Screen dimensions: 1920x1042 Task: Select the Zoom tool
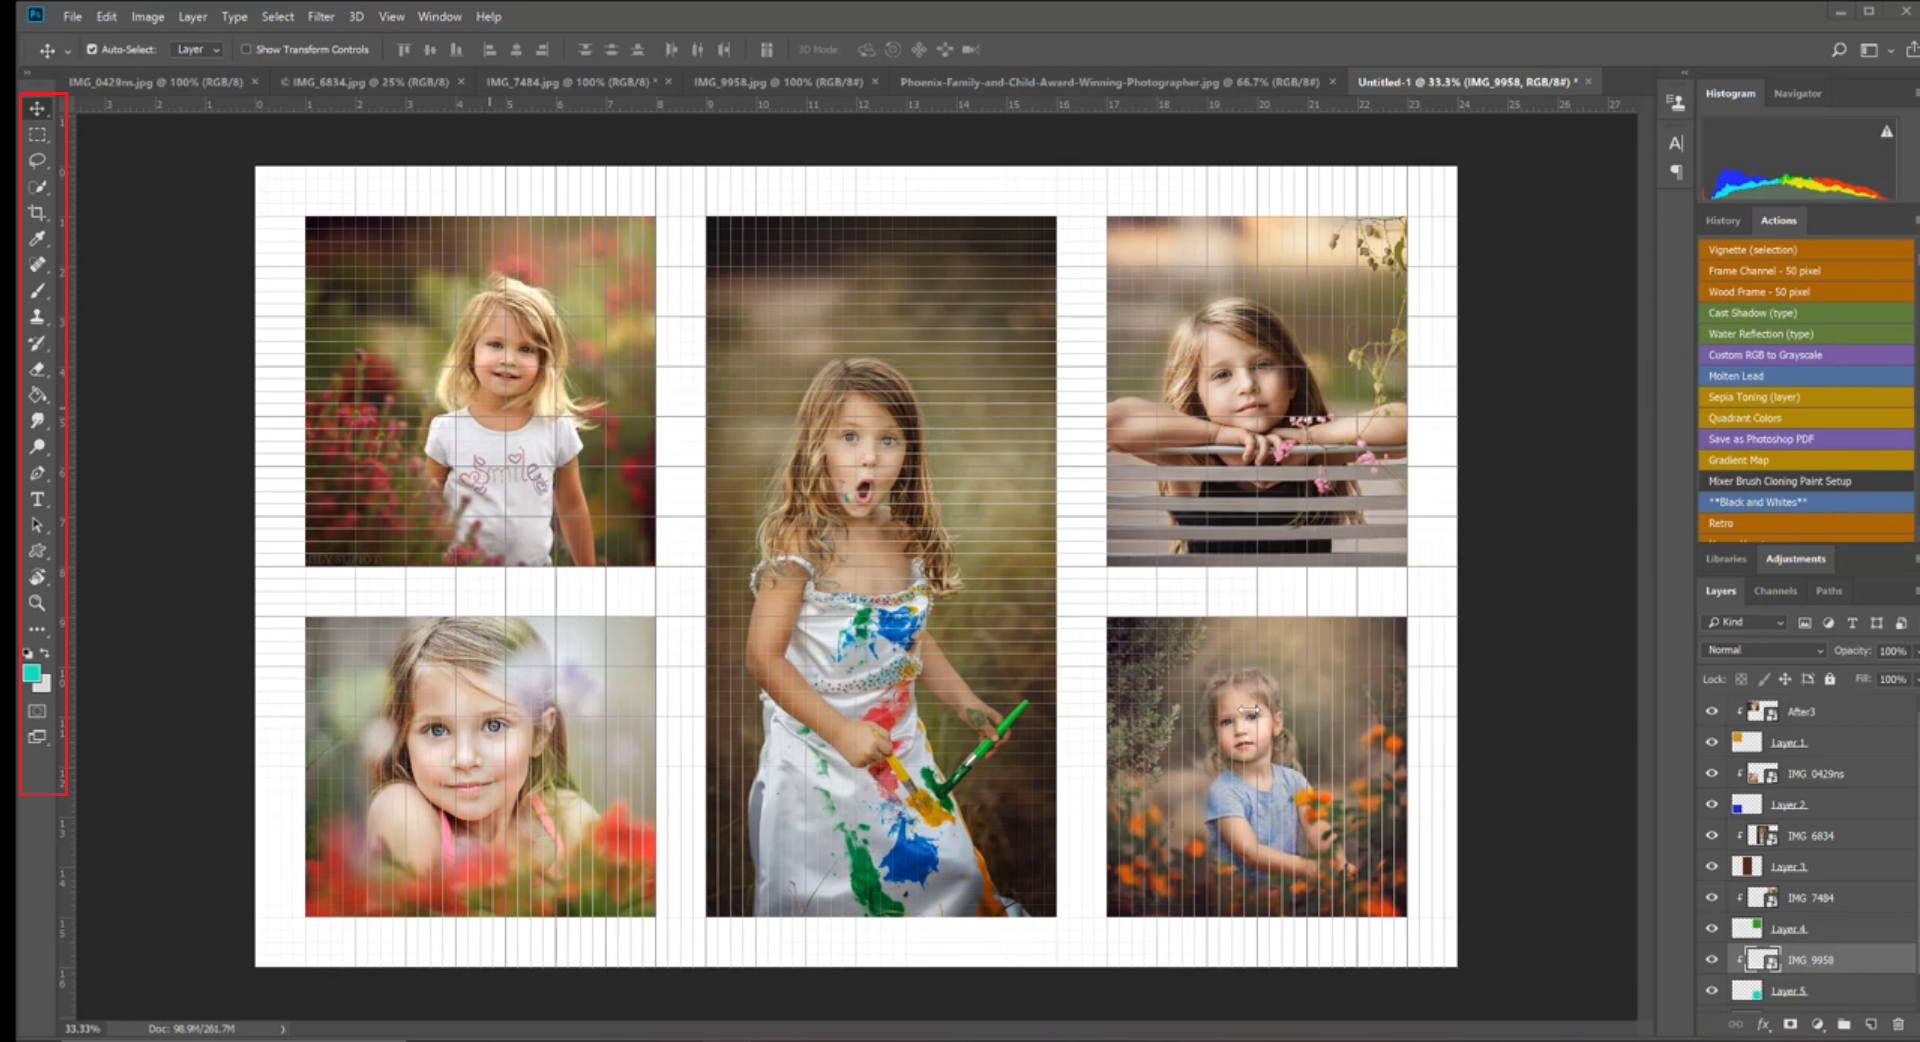(x=37, y=603)
